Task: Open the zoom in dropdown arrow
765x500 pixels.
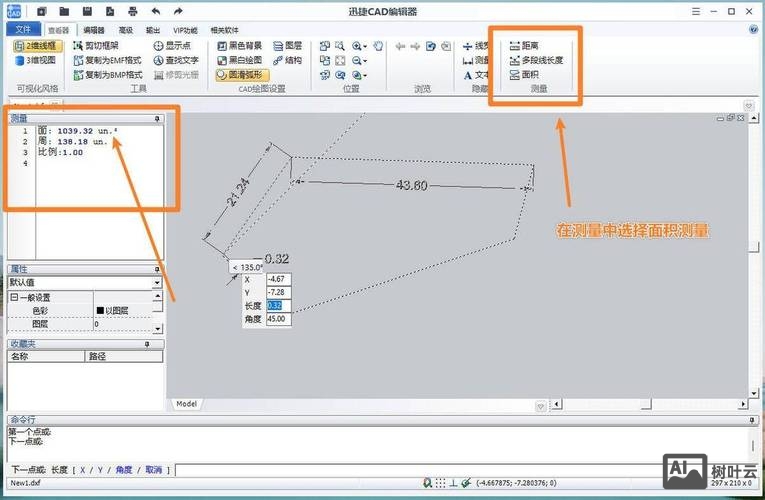Action: 365,47
